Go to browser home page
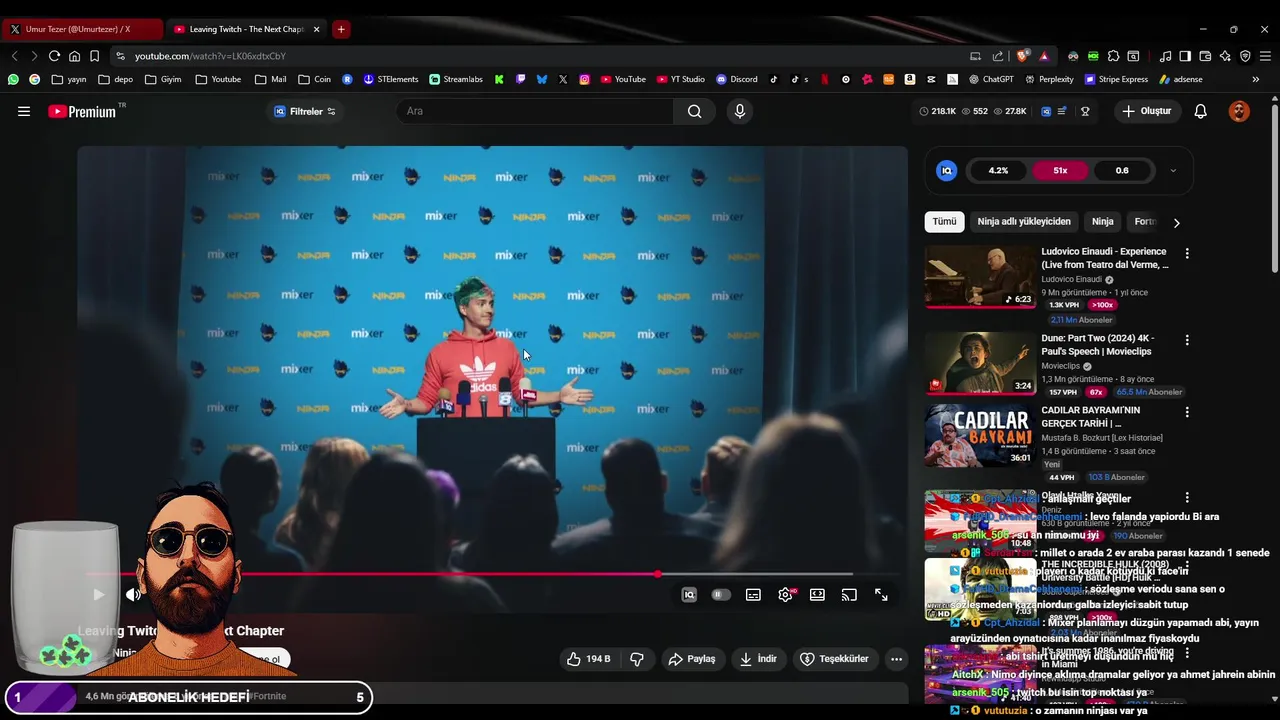This screenshot has width=1280, height=720. coord(74,56)
